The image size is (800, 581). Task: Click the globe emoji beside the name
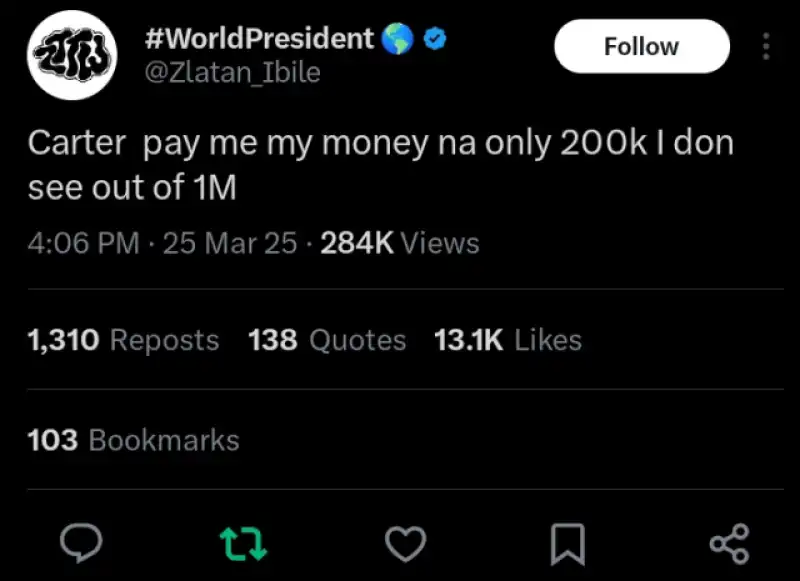pyautogui.click(x=394, y=39)
